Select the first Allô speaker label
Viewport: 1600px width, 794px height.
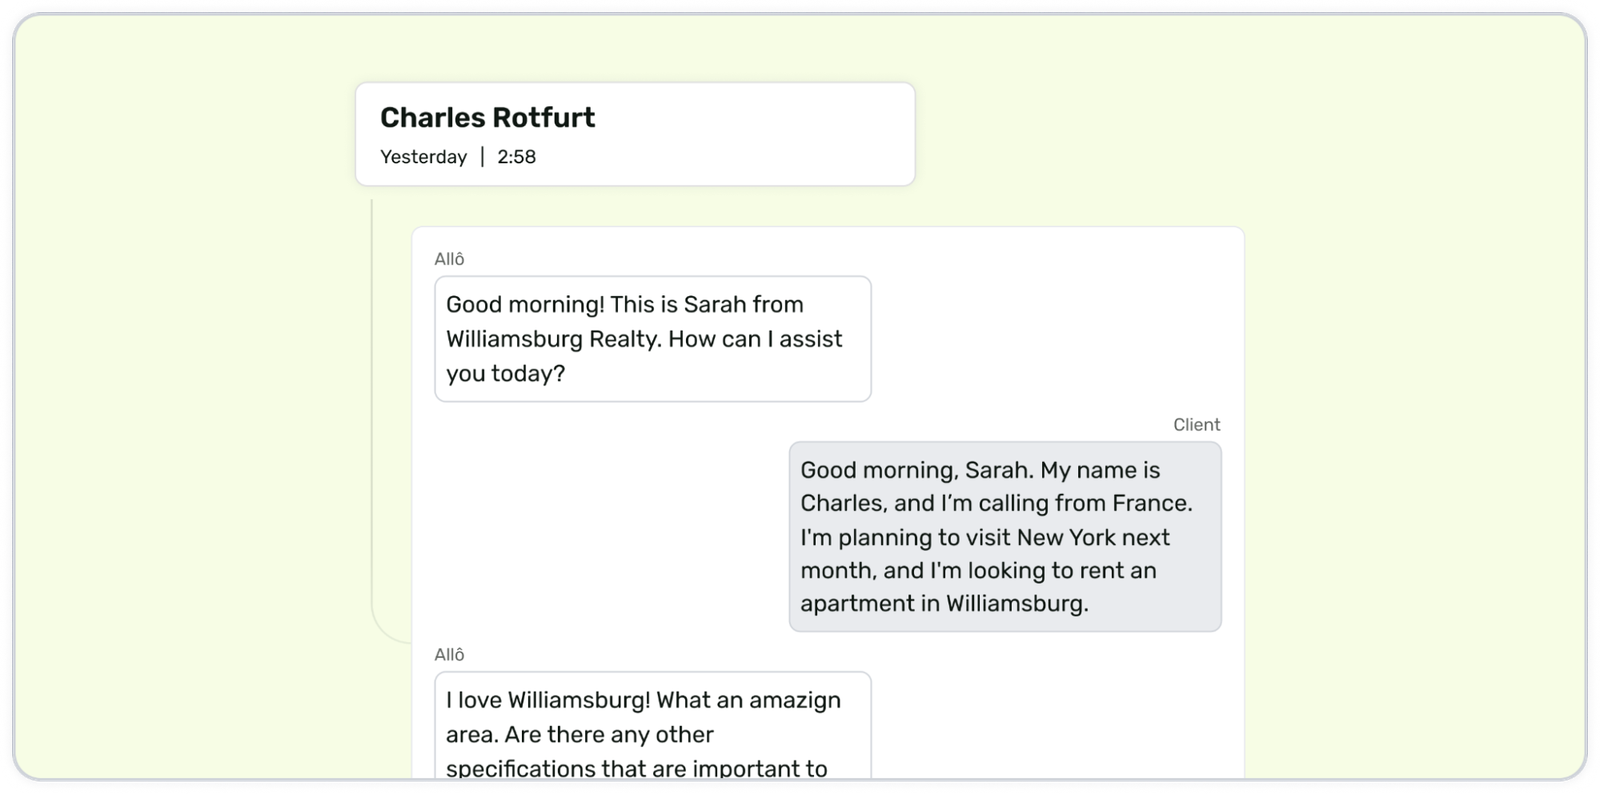coord(449,259)
